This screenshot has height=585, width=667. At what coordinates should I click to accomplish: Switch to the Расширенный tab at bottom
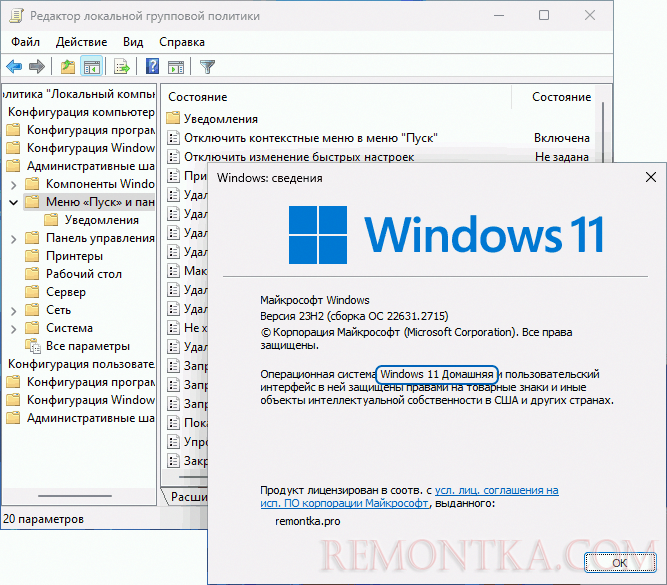(187, 497)
